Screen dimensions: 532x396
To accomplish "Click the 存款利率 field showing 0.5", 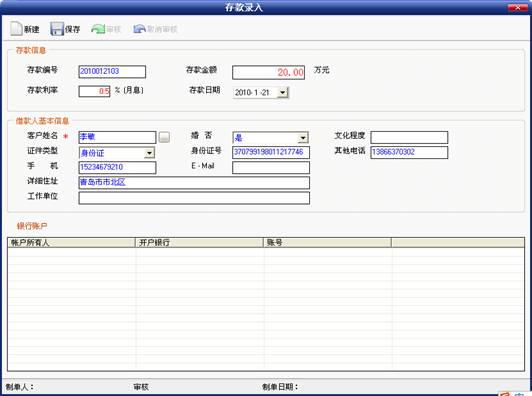I will [x=94, y=91].
